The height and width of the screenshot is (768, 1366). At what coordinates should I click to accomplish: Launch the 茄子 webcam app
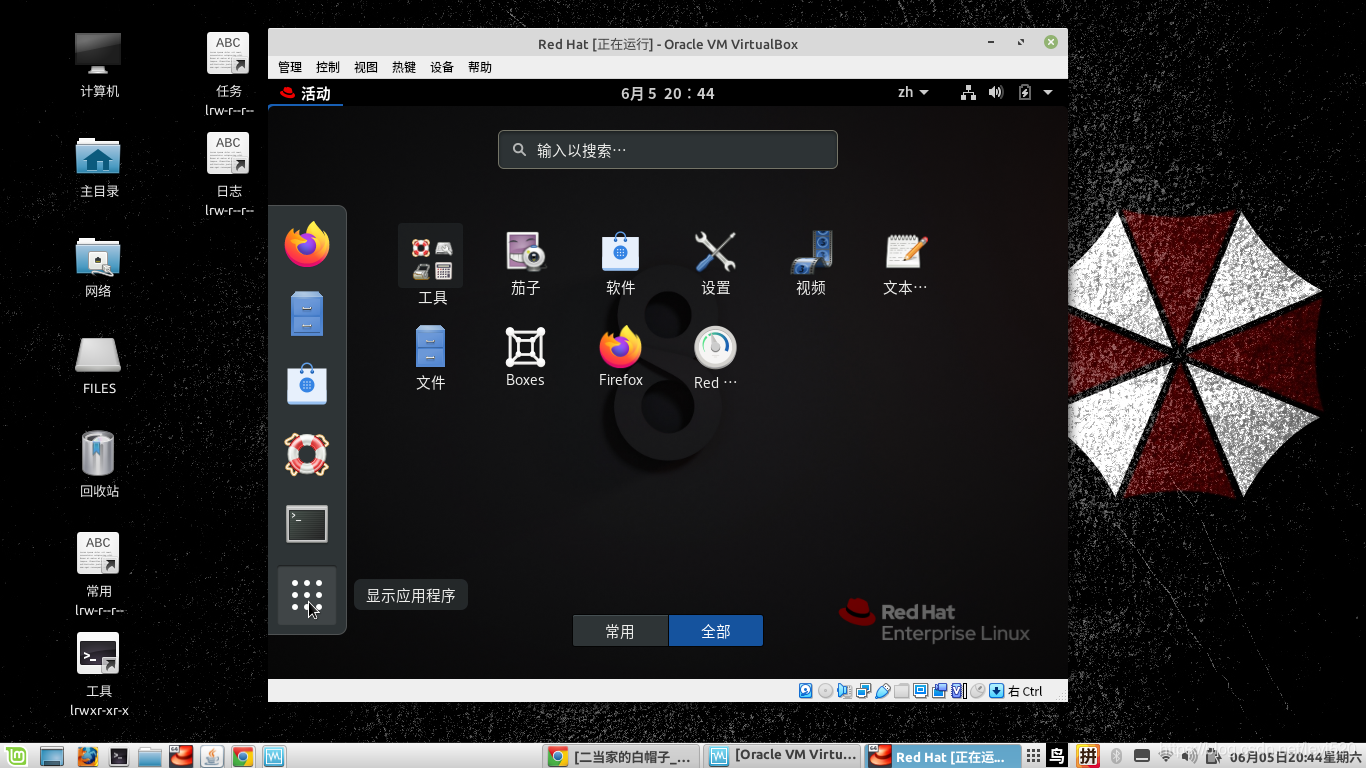525,265
